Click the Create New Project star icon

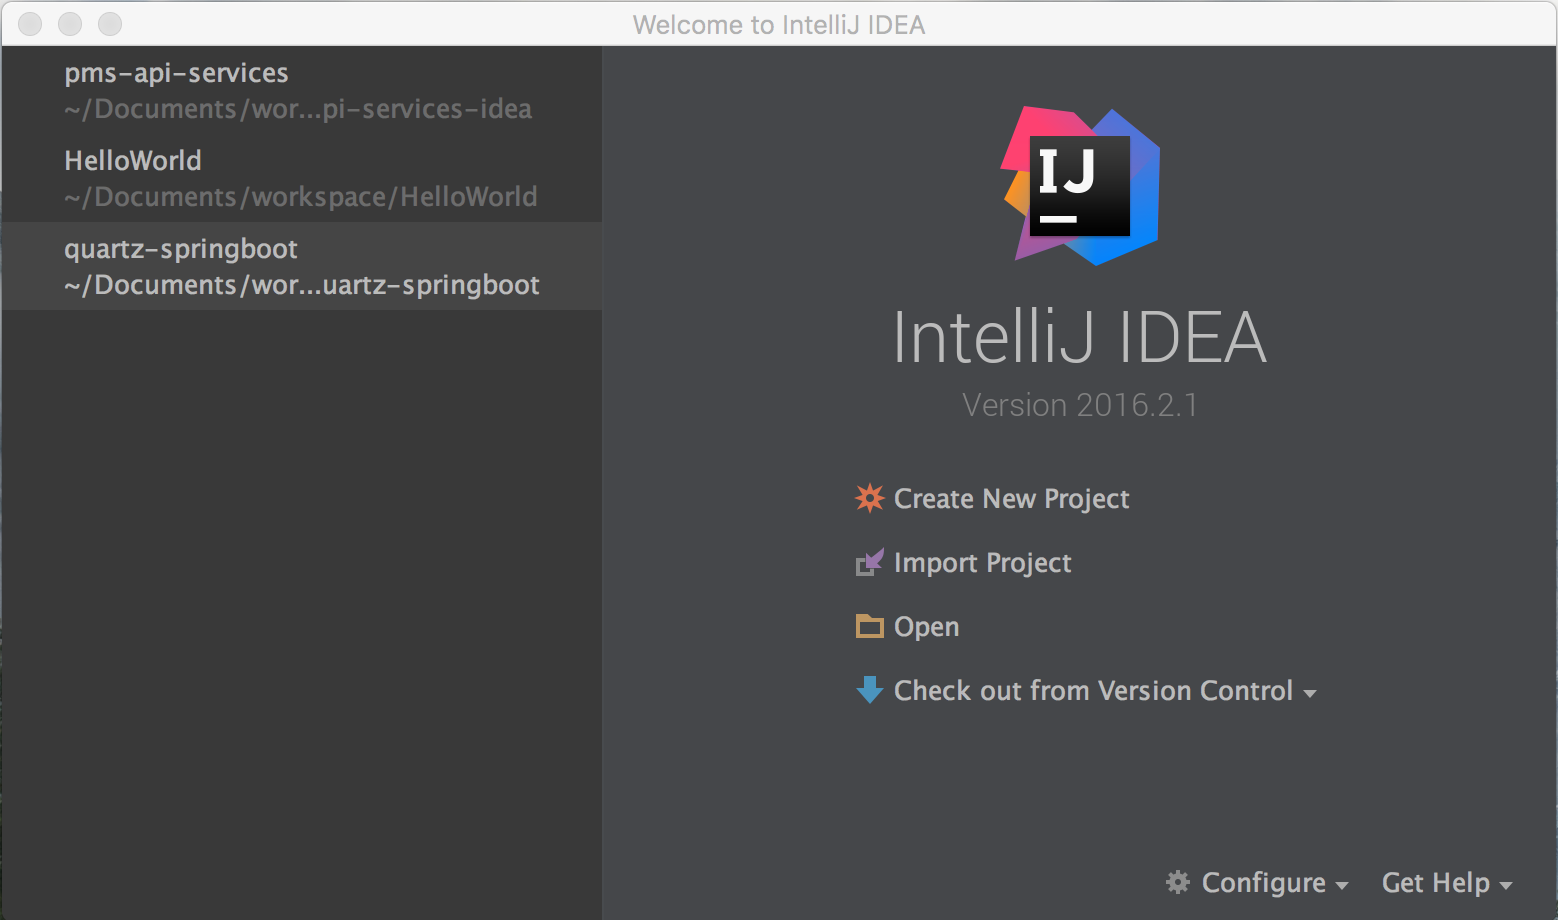coord(870,498)
